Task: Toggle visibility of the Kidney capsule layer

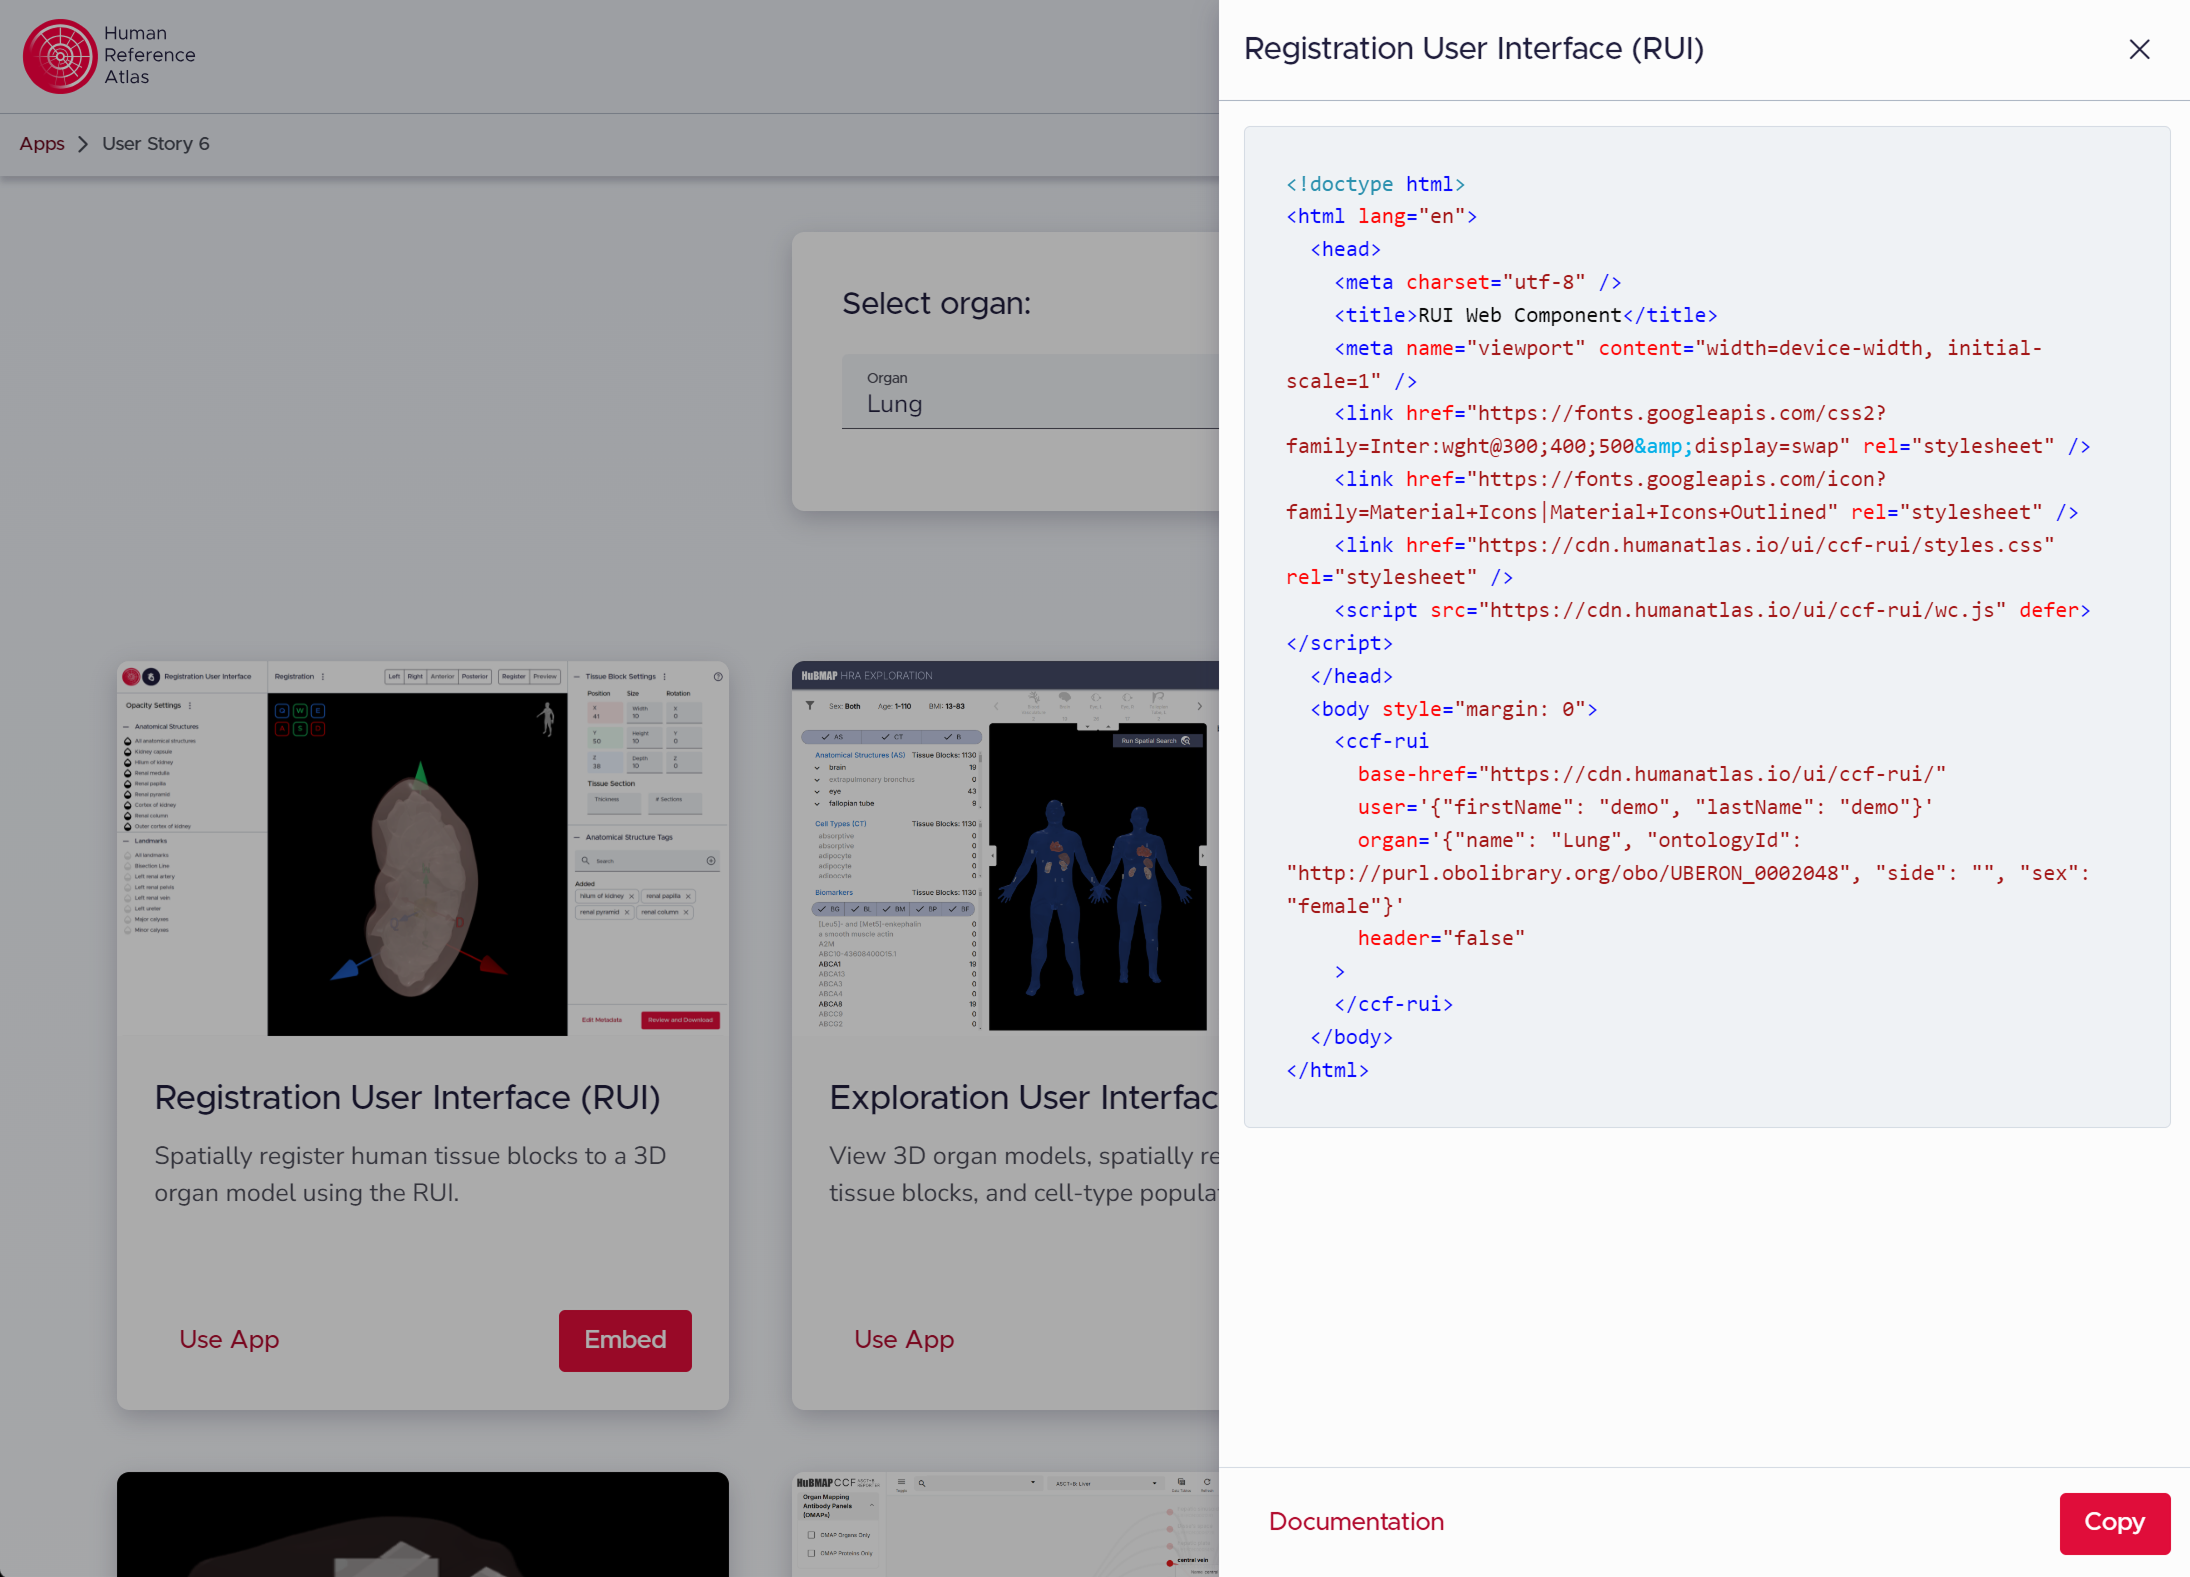Action: 128,752
